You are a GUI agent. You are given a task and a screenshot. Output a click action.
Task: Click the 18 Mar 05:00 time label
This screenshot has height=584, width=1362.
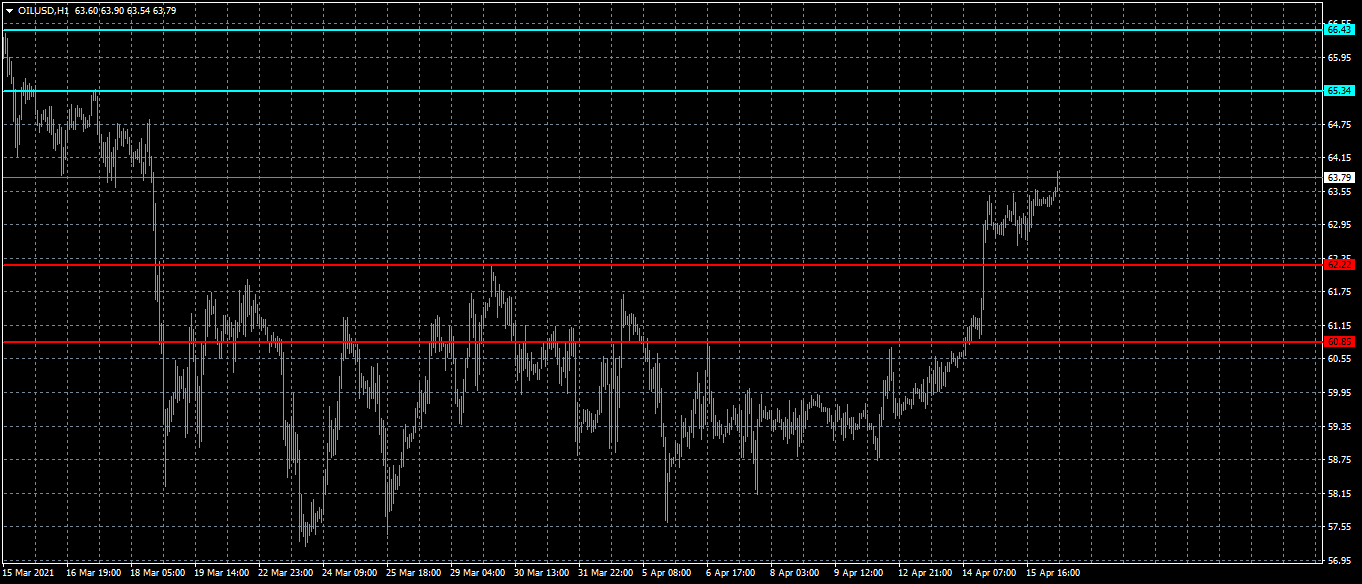[158, 573]
